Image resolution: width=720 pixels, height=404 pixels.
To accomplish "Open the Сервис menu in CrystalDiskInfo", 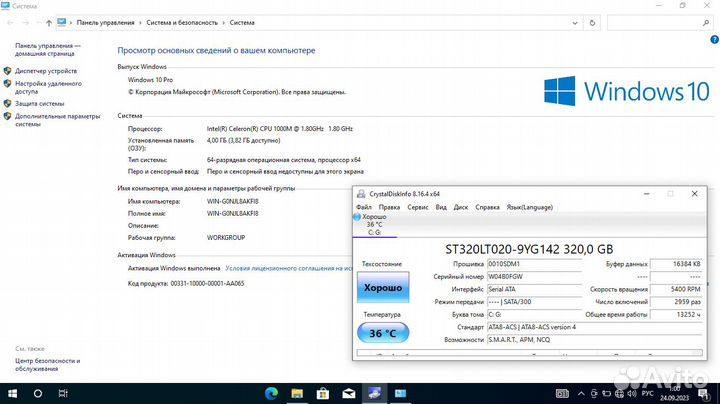I will (418, 207).
